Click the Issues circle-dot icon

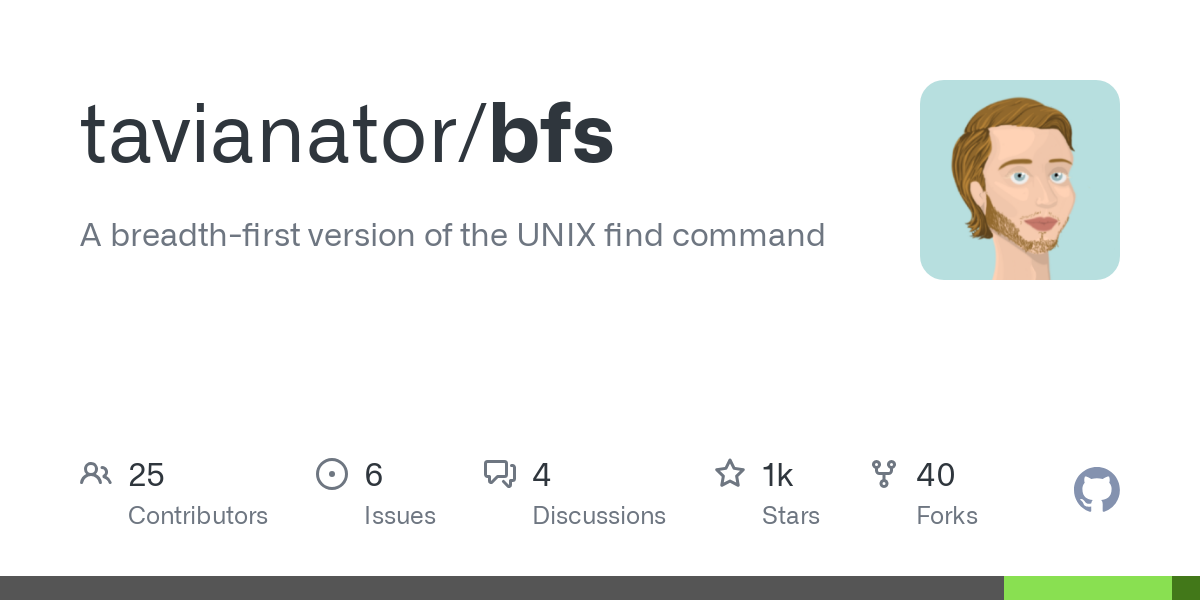[x=331, y=474]
